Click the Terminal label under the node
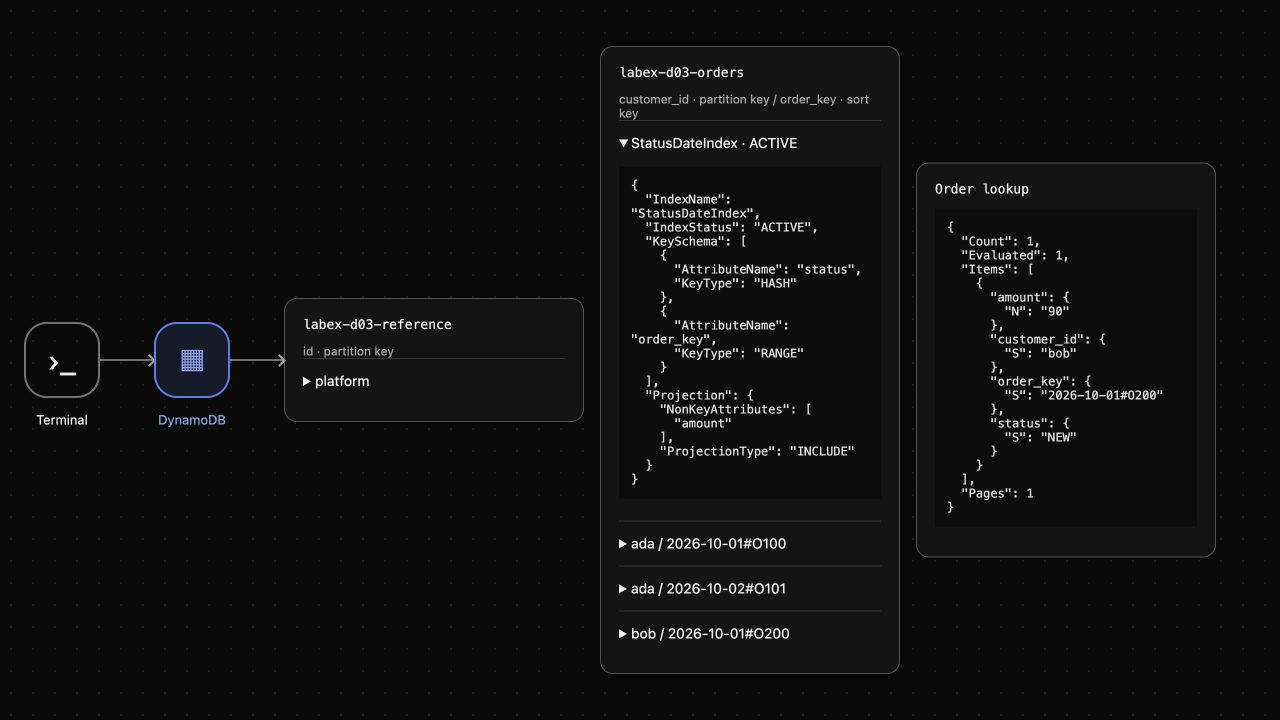The width and height of the screenshot is (1280, 720). (x=62, y=420)
